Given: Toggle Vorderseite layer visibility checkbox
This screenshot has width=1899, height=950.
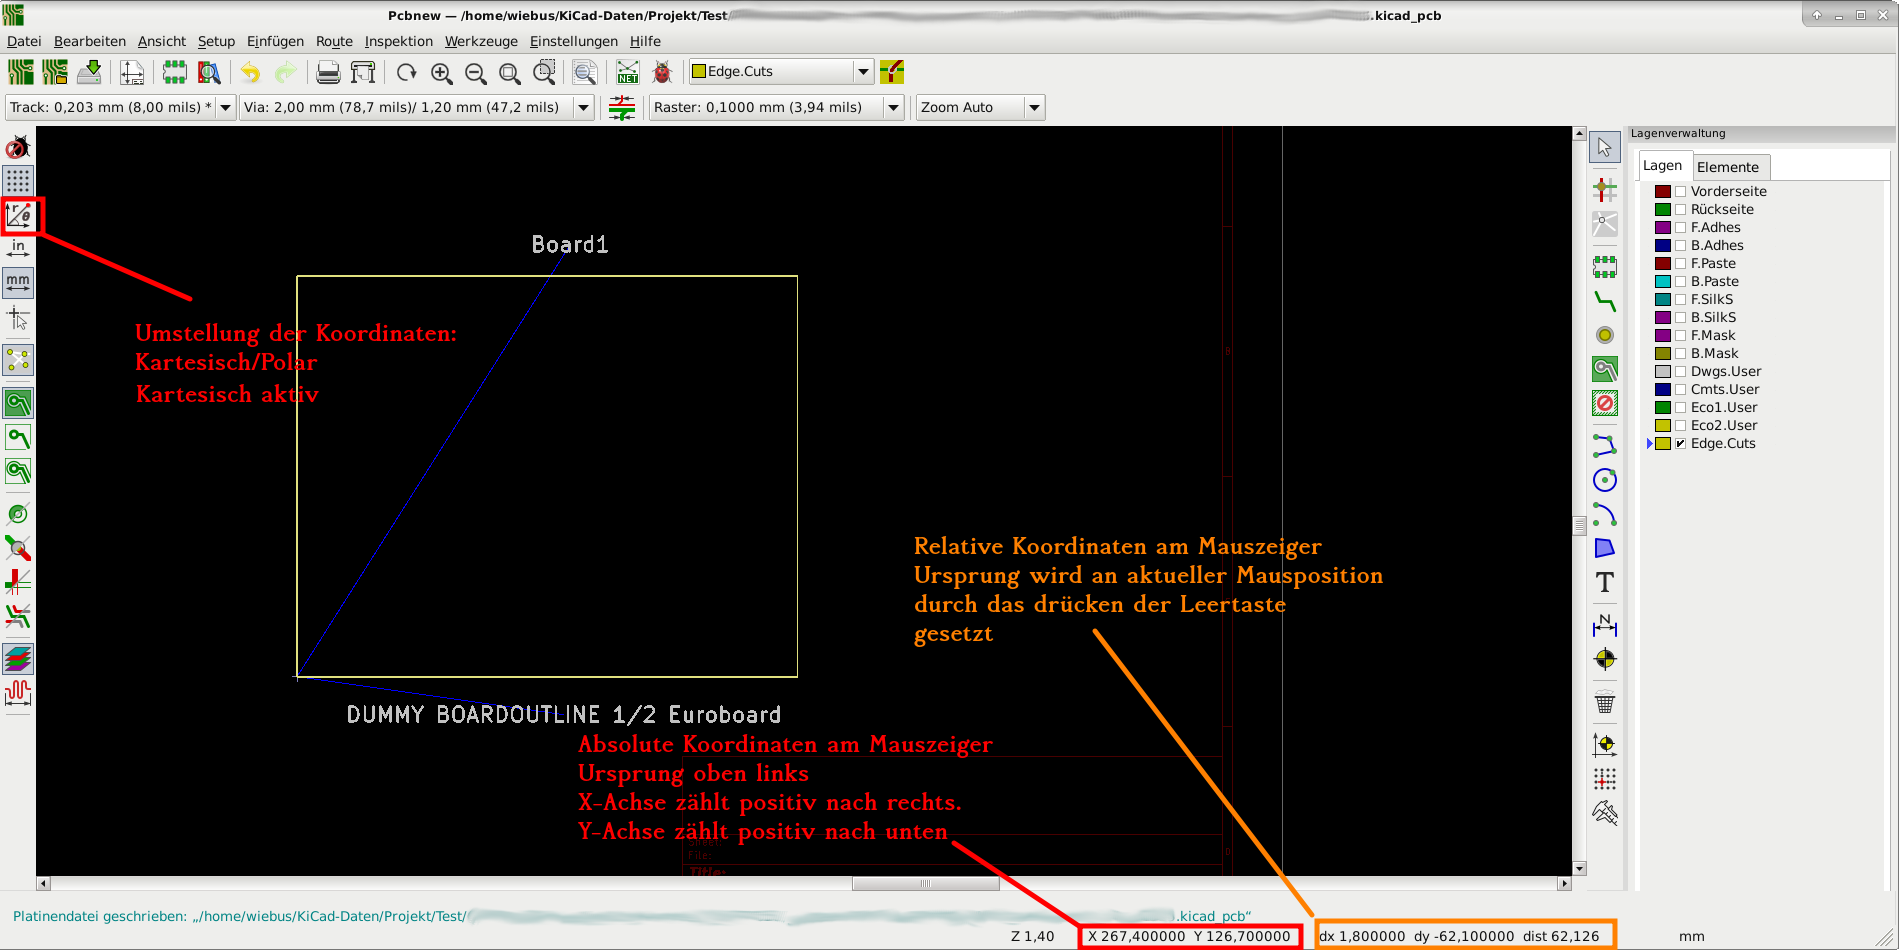Looking at the screenshot, I should click(x=1681, y=192).
